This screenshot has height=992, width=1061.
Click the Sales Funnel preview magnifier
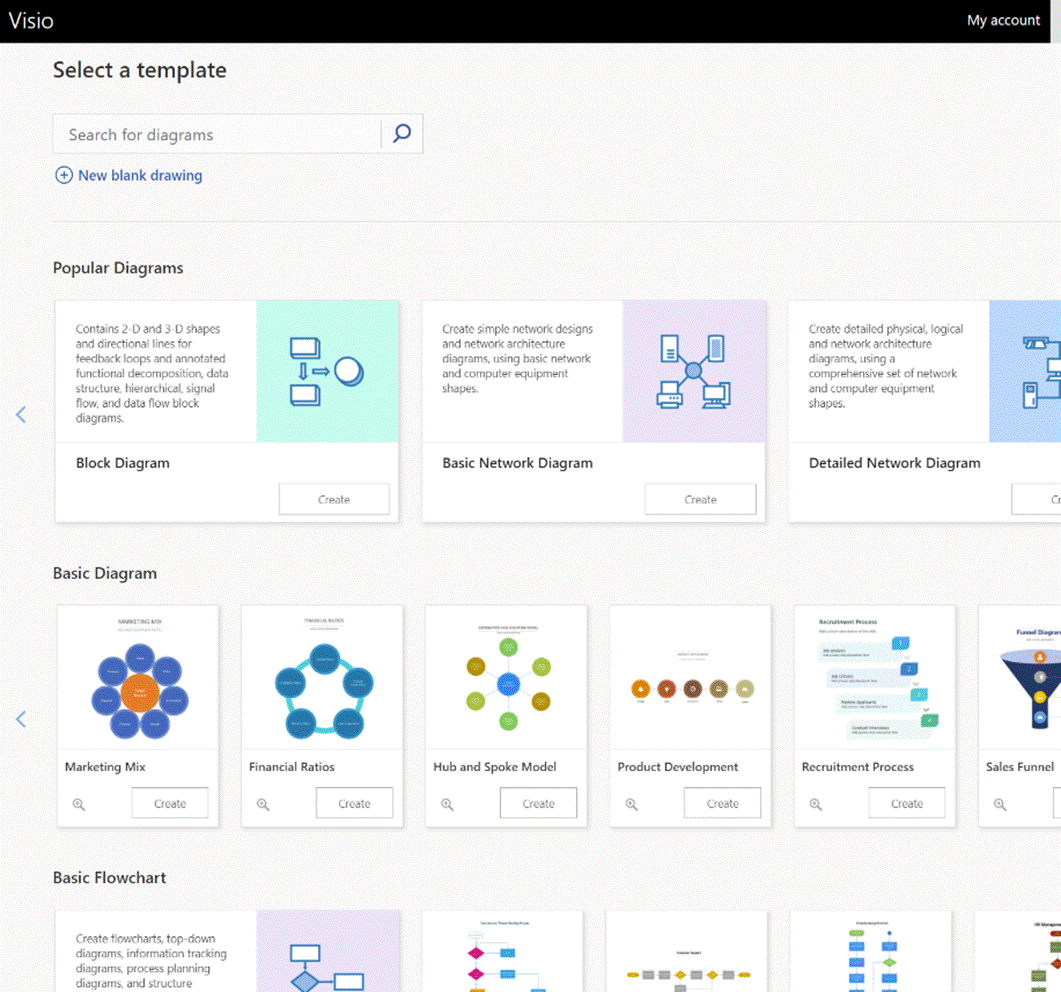(1000, 804)
